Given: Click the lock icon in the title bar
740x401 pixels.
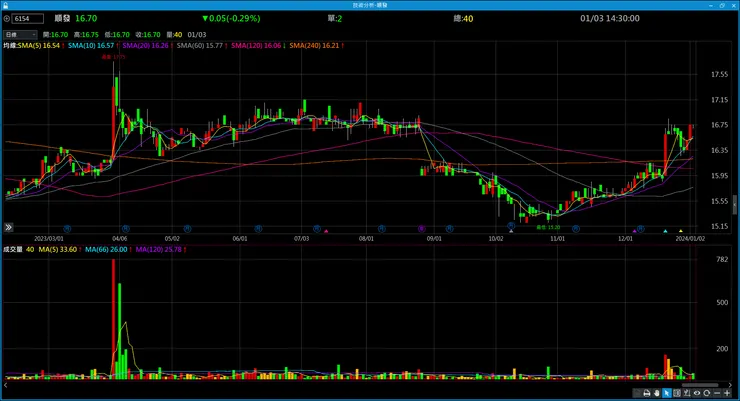Looking at the screenshot, I should pos(5,5).
